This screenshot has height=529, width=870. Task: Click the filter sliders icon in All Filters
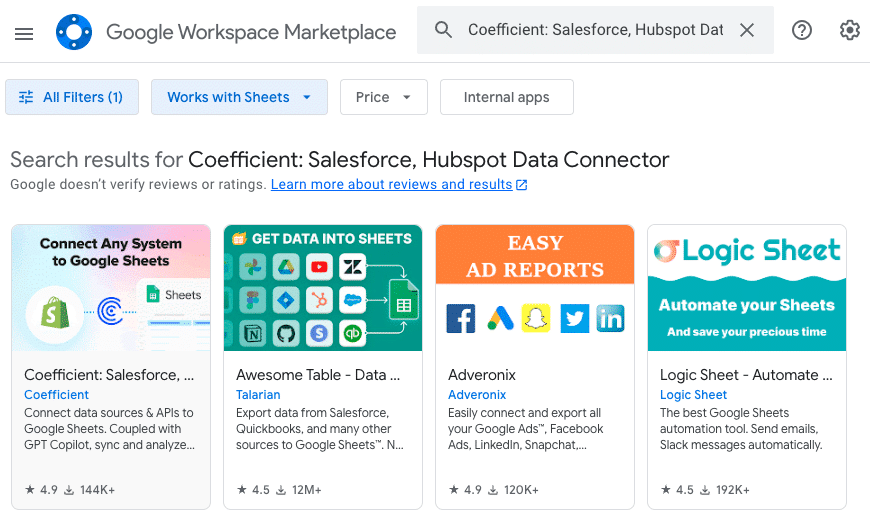[x=26, y=97]
